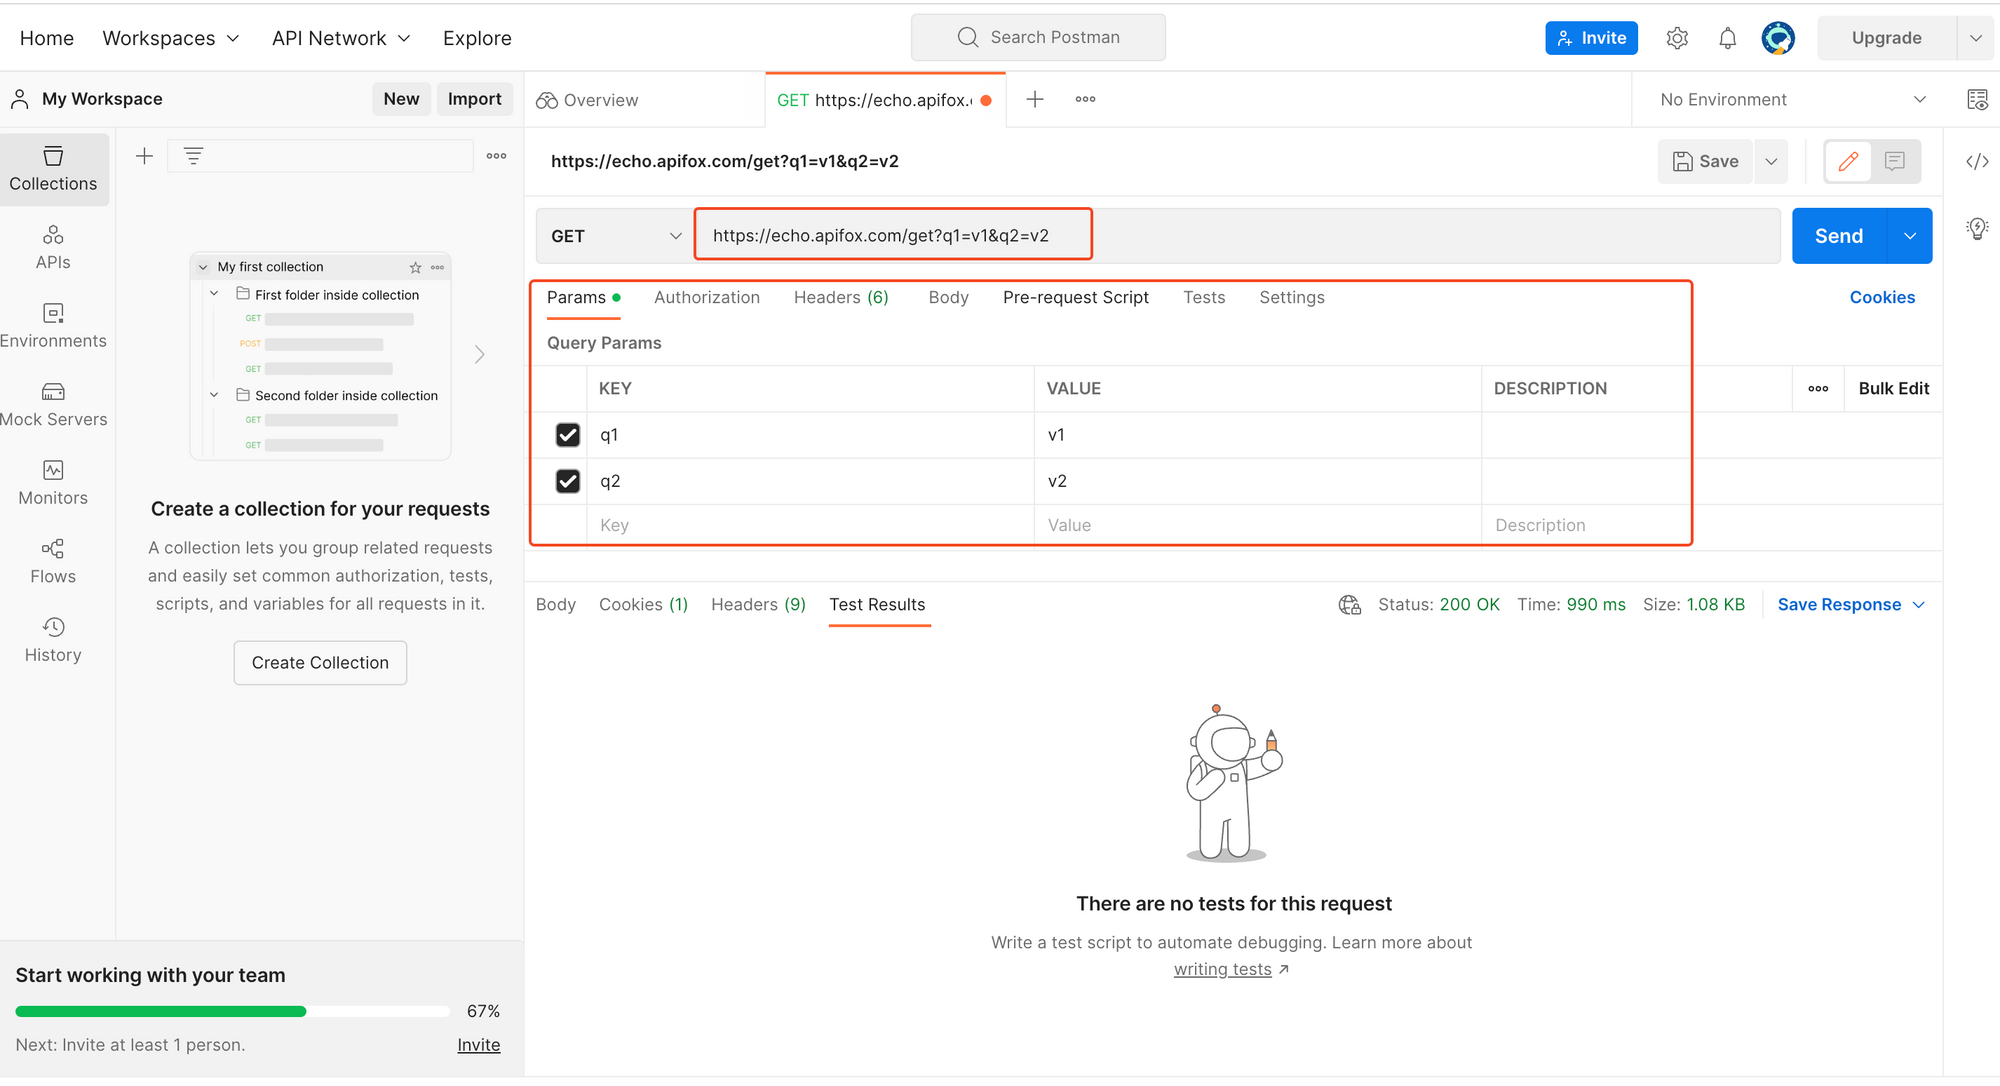Click the lightbulb info icon

tap(1977, 228)
